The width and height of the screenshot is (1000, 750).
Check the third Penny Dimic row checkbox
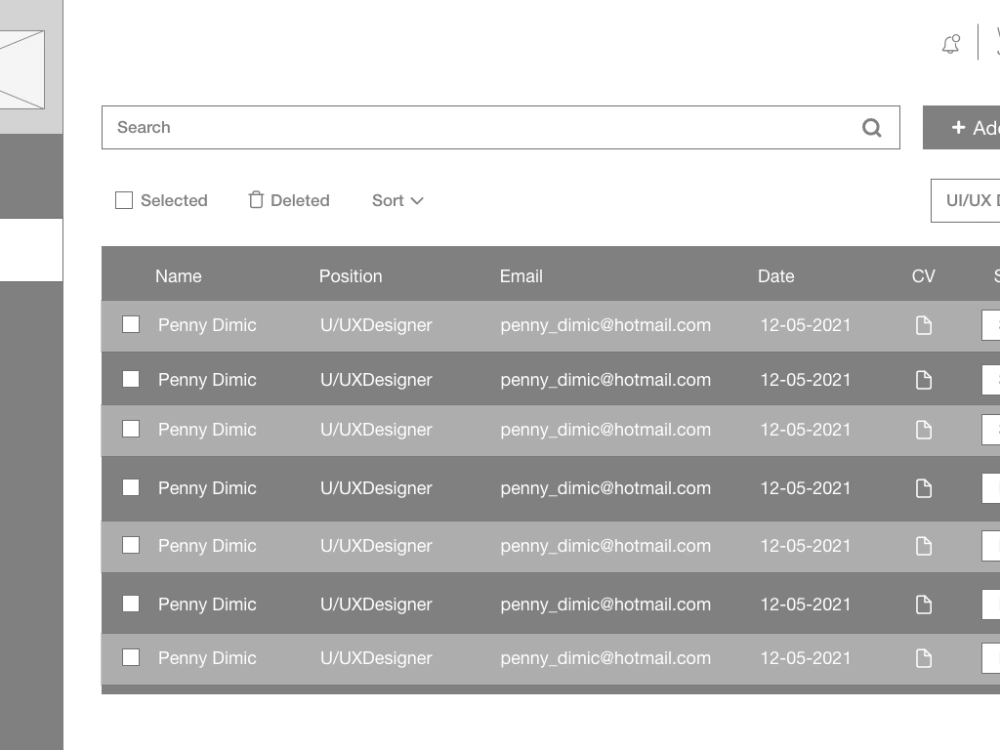click(131, 429)
